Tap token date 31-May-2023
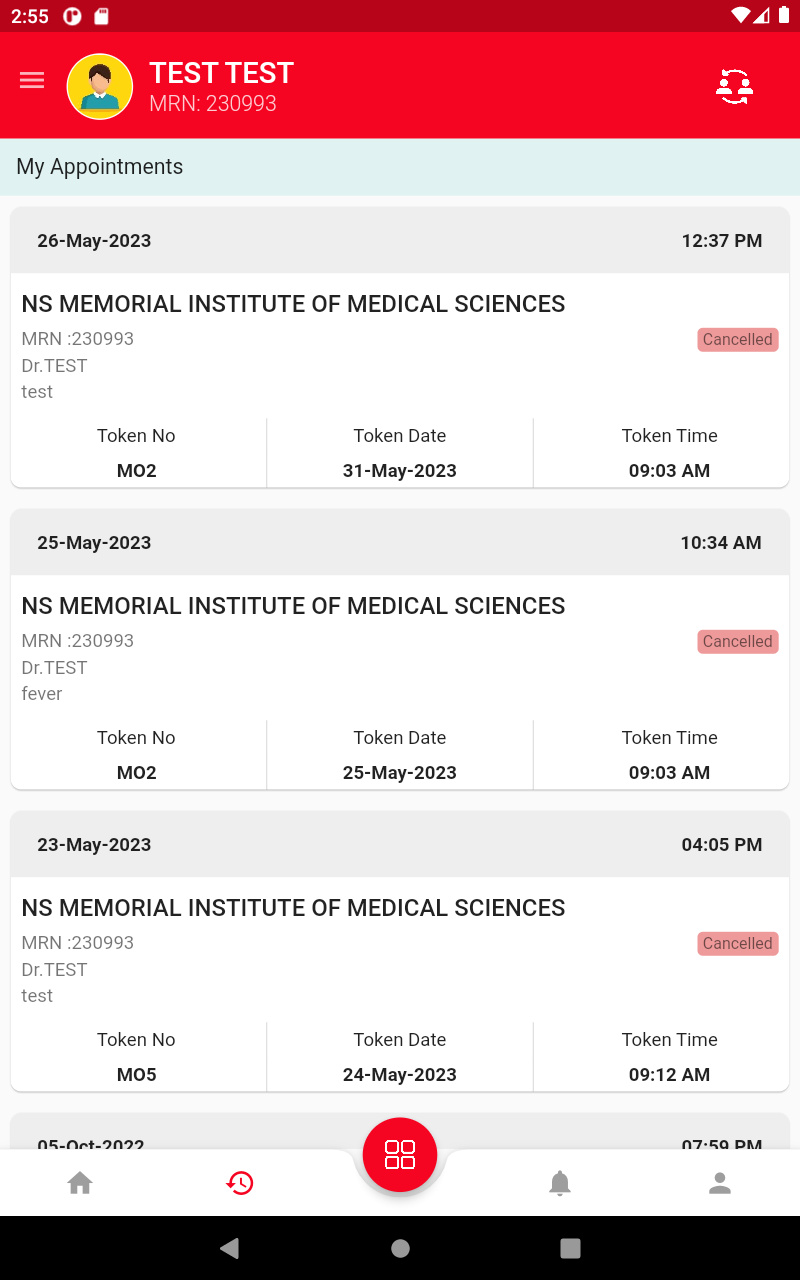 (x=400, y=471)
